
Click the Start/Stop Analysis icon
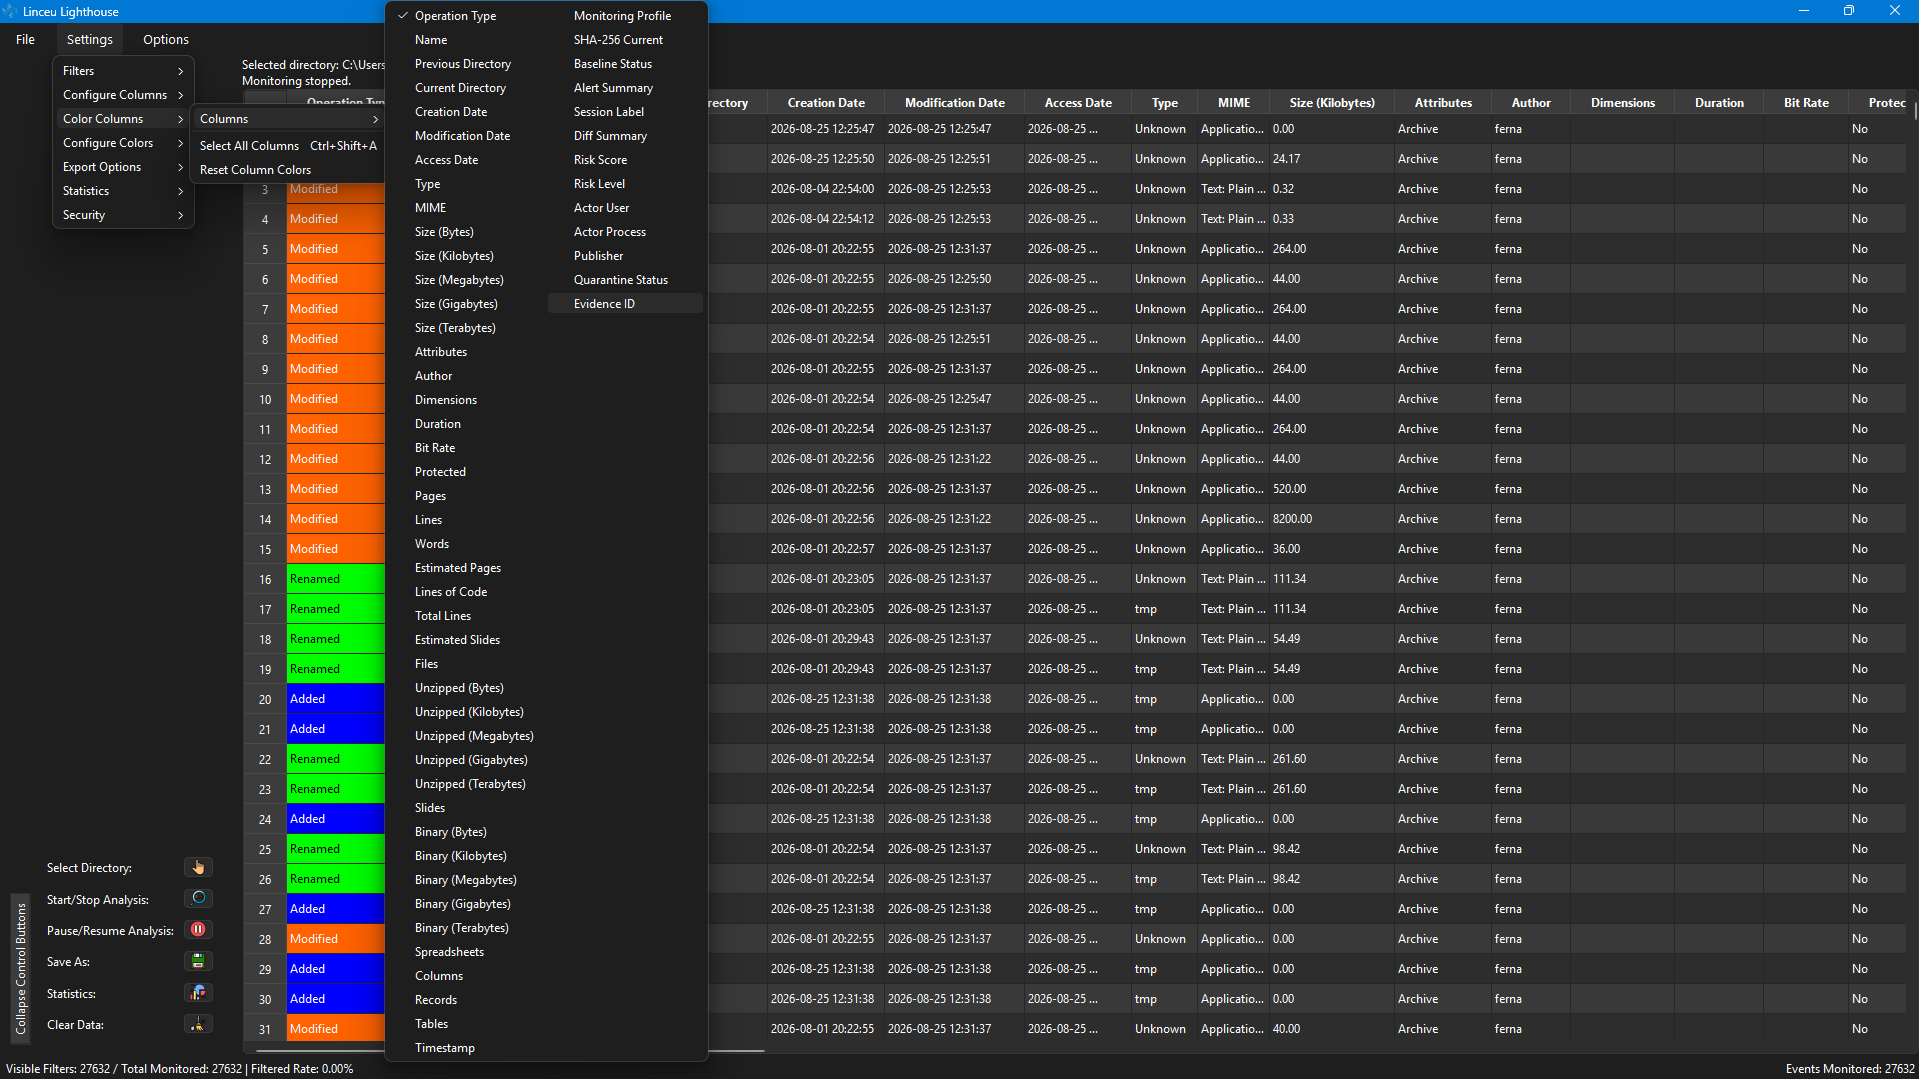(198, 898)
